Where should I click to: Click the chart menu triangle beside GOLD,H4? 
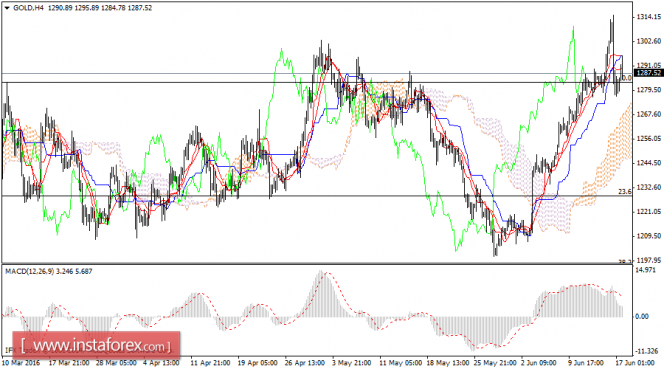click(7, 8)
